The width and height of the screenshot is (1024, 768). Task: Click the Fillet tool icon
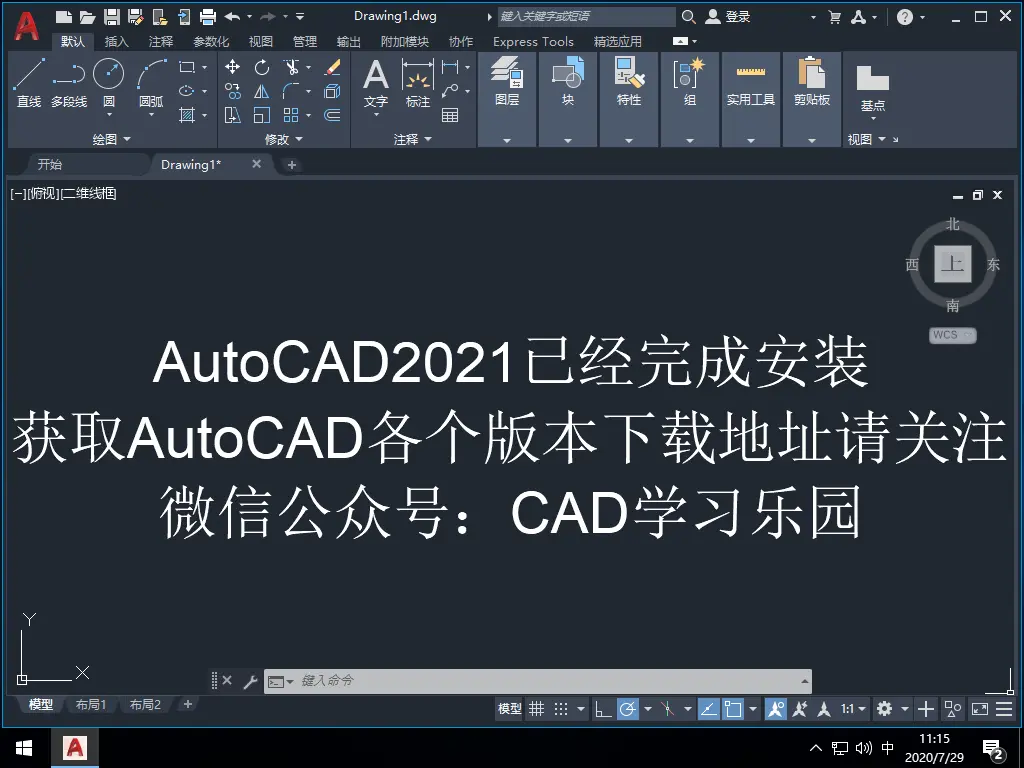pyautogui.click(x=291, y=91)
